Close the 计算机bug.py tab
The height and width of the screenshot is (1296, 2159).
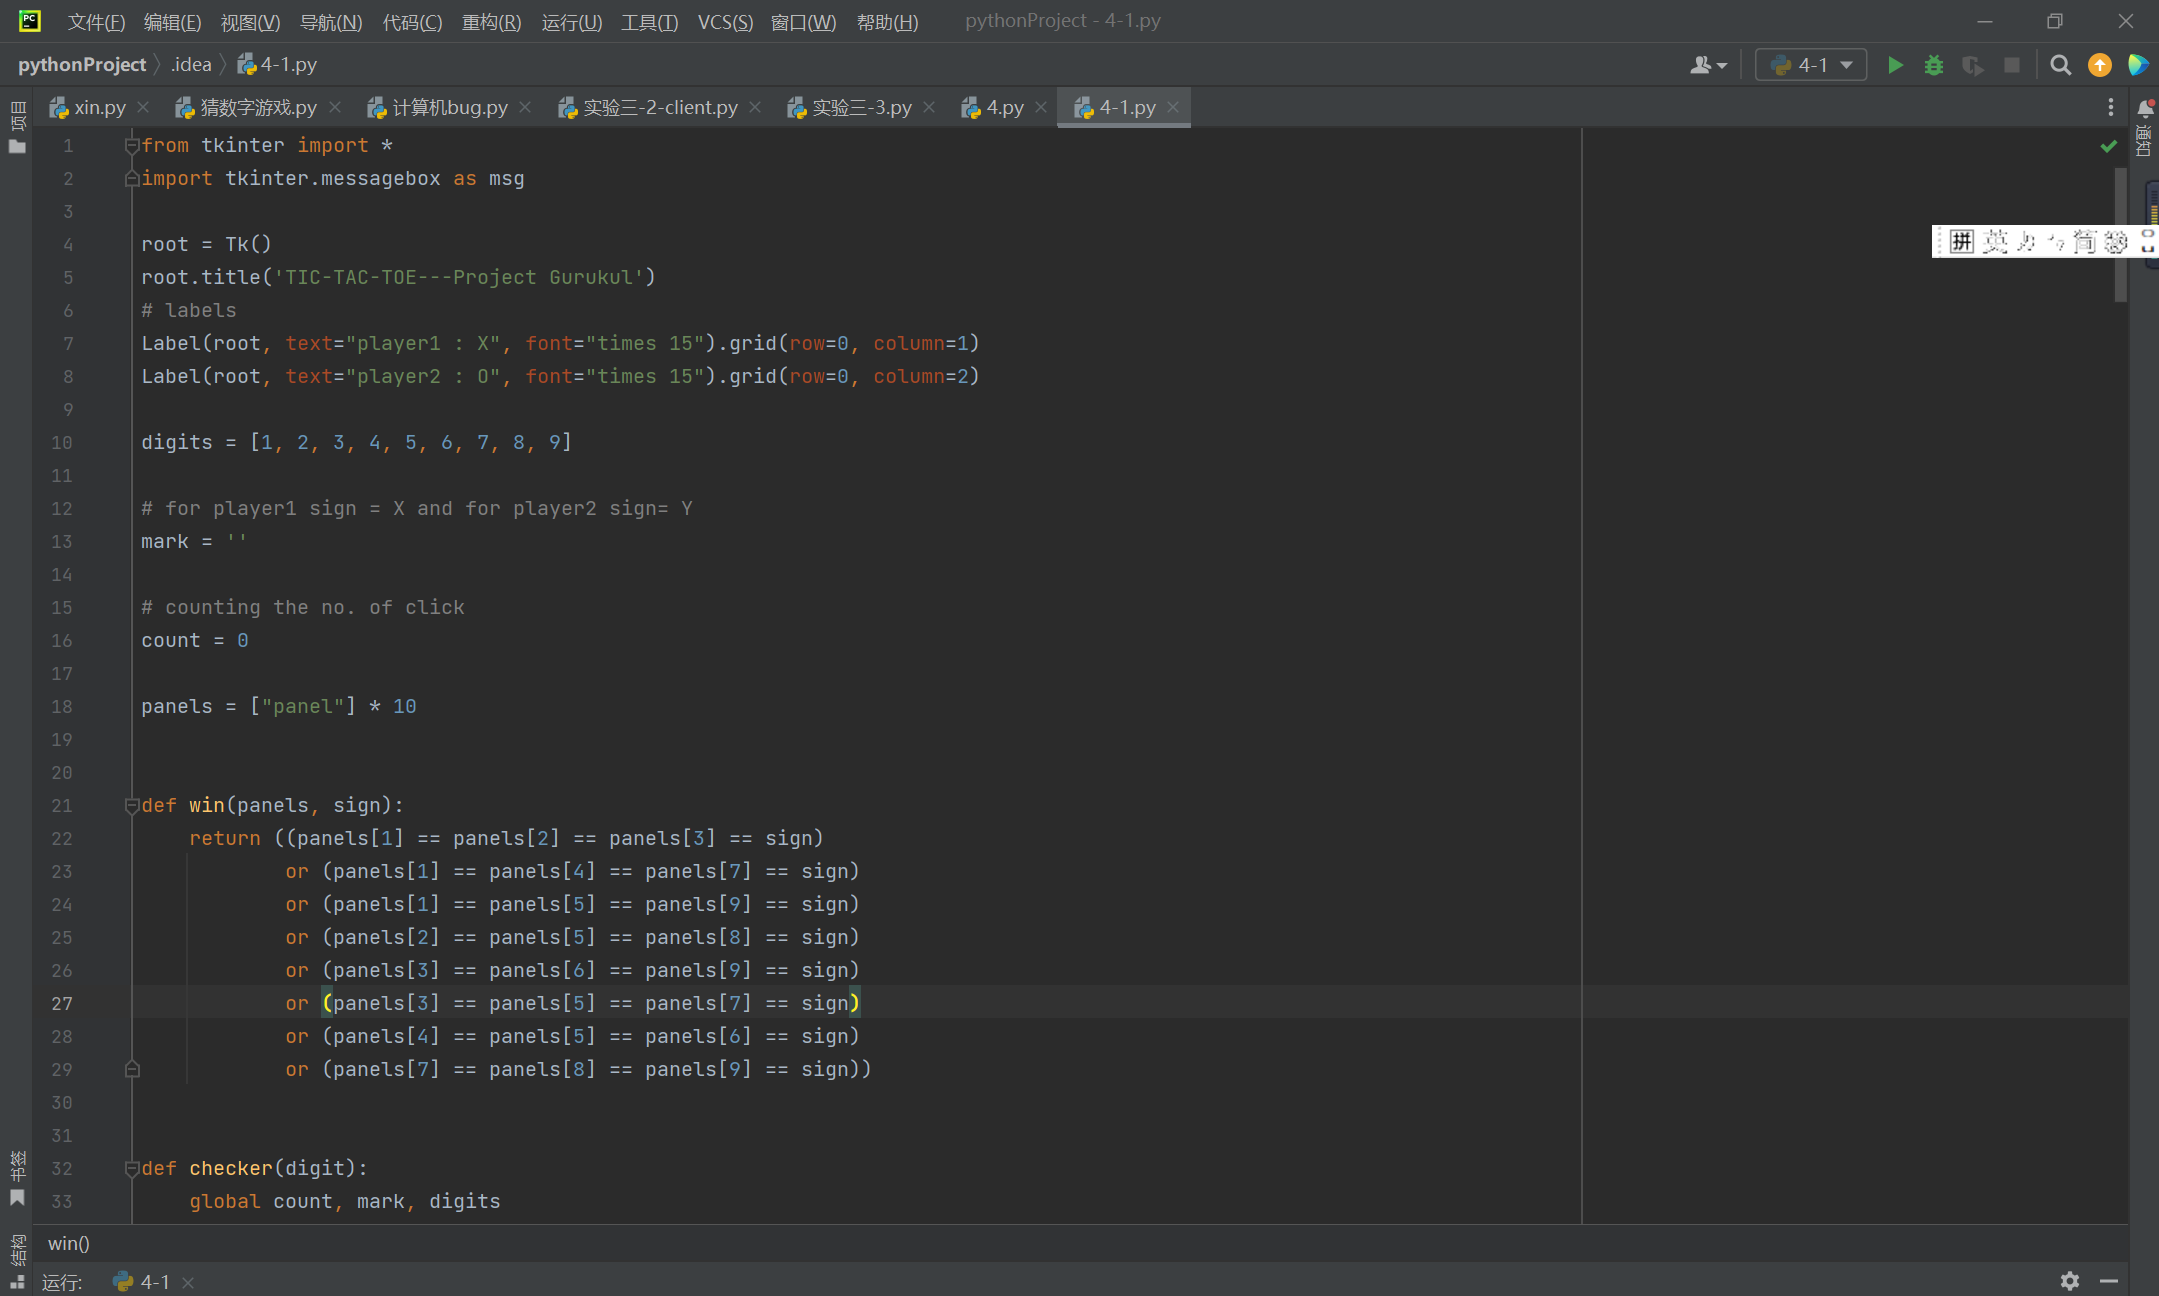click(526, 107)
